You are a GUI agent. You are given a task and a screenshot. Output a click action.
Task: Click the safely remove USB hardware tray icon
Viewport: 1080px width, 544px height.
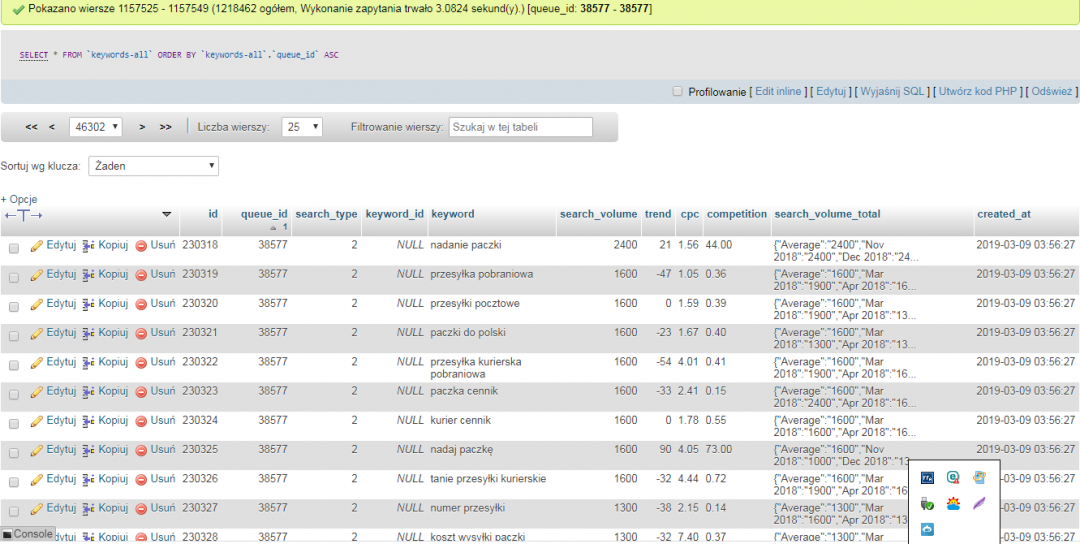coord(927,503)
